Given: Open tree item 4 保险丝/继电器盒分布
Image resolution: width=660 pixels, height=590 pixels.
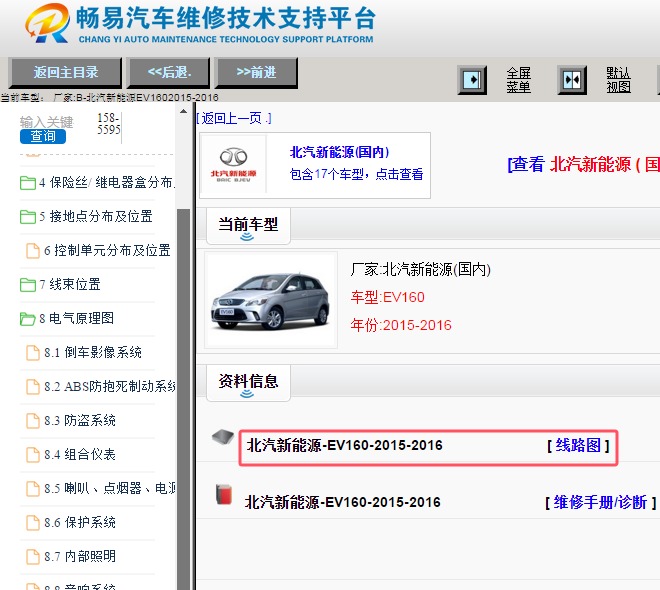Looking at the screenshot, I should (107, 183).
